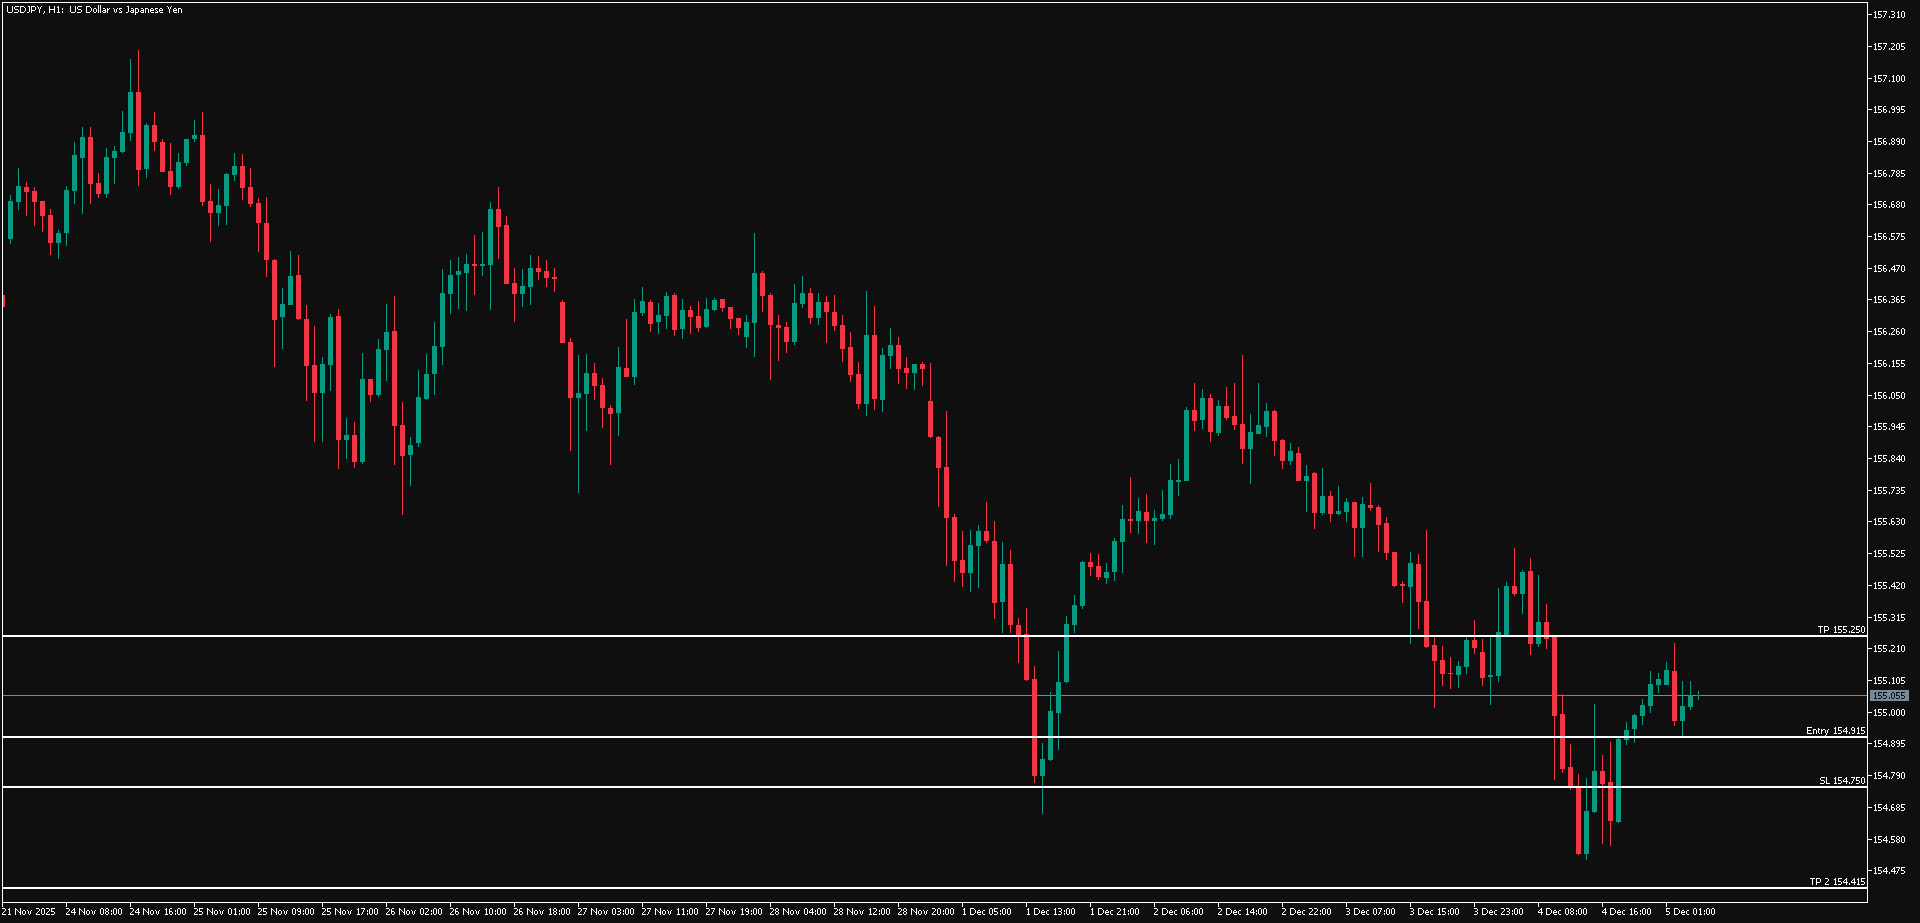Click the 21 Nov 2025 date label

[x=29, y=912]
